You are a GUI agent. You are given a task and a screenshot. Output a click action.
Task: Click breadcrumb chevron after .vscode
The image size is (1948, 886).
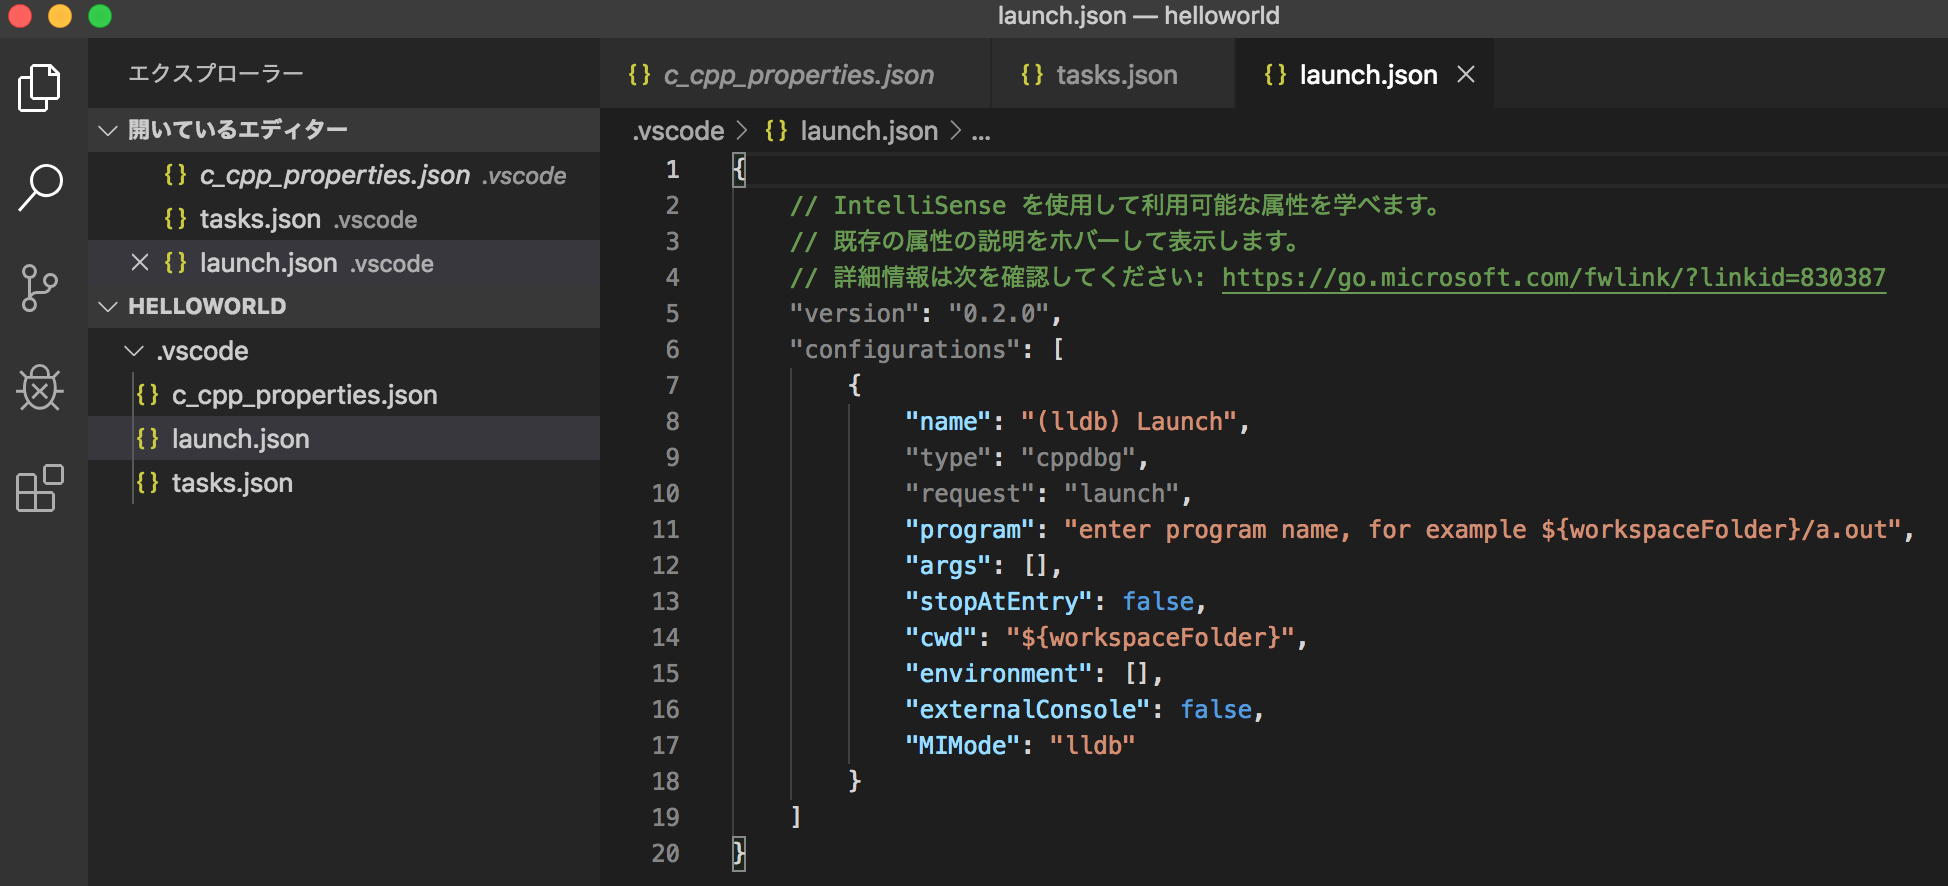tap(742, 131)
